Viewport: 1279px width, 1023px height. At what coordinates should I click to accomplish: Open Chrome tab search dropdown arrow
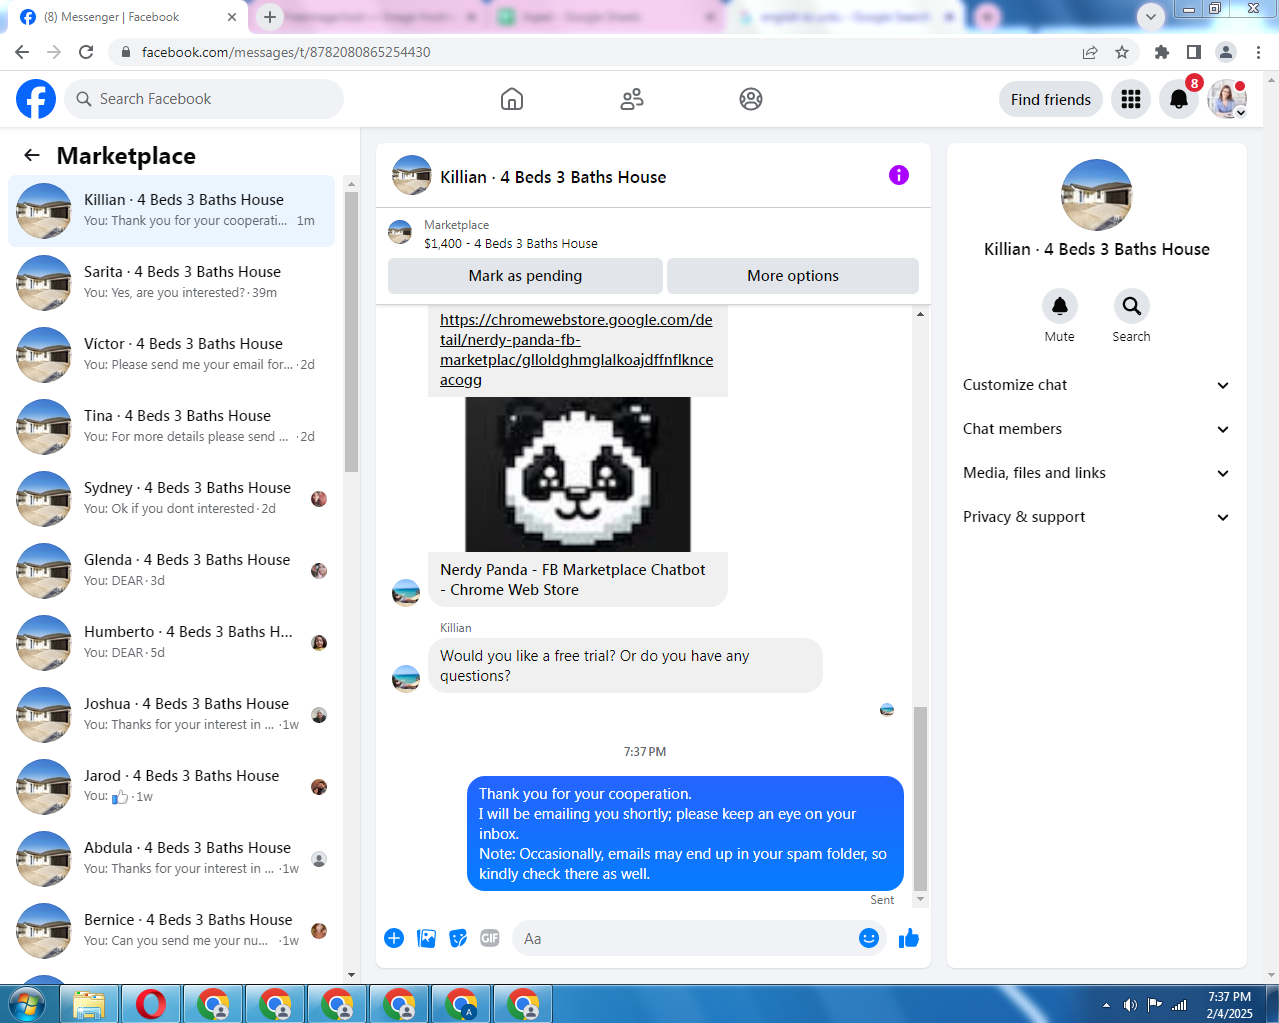click(1151, 16)
